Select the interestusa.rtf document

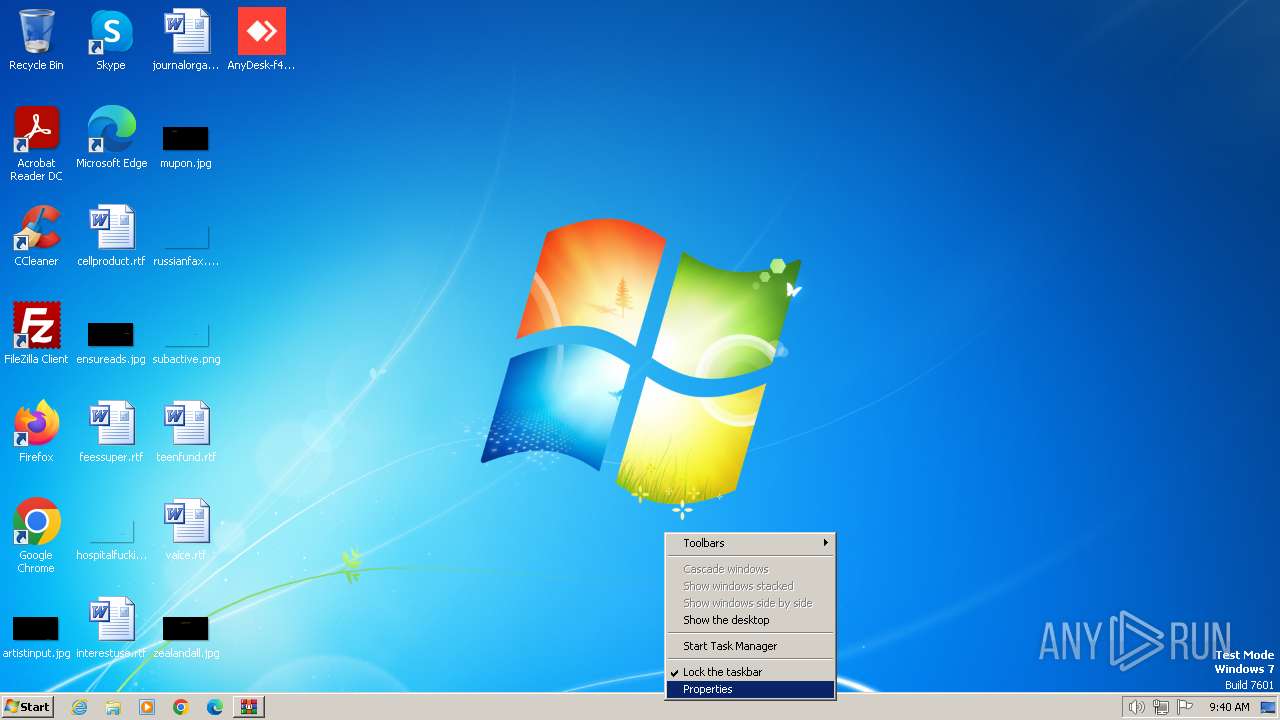click(111, 628)
